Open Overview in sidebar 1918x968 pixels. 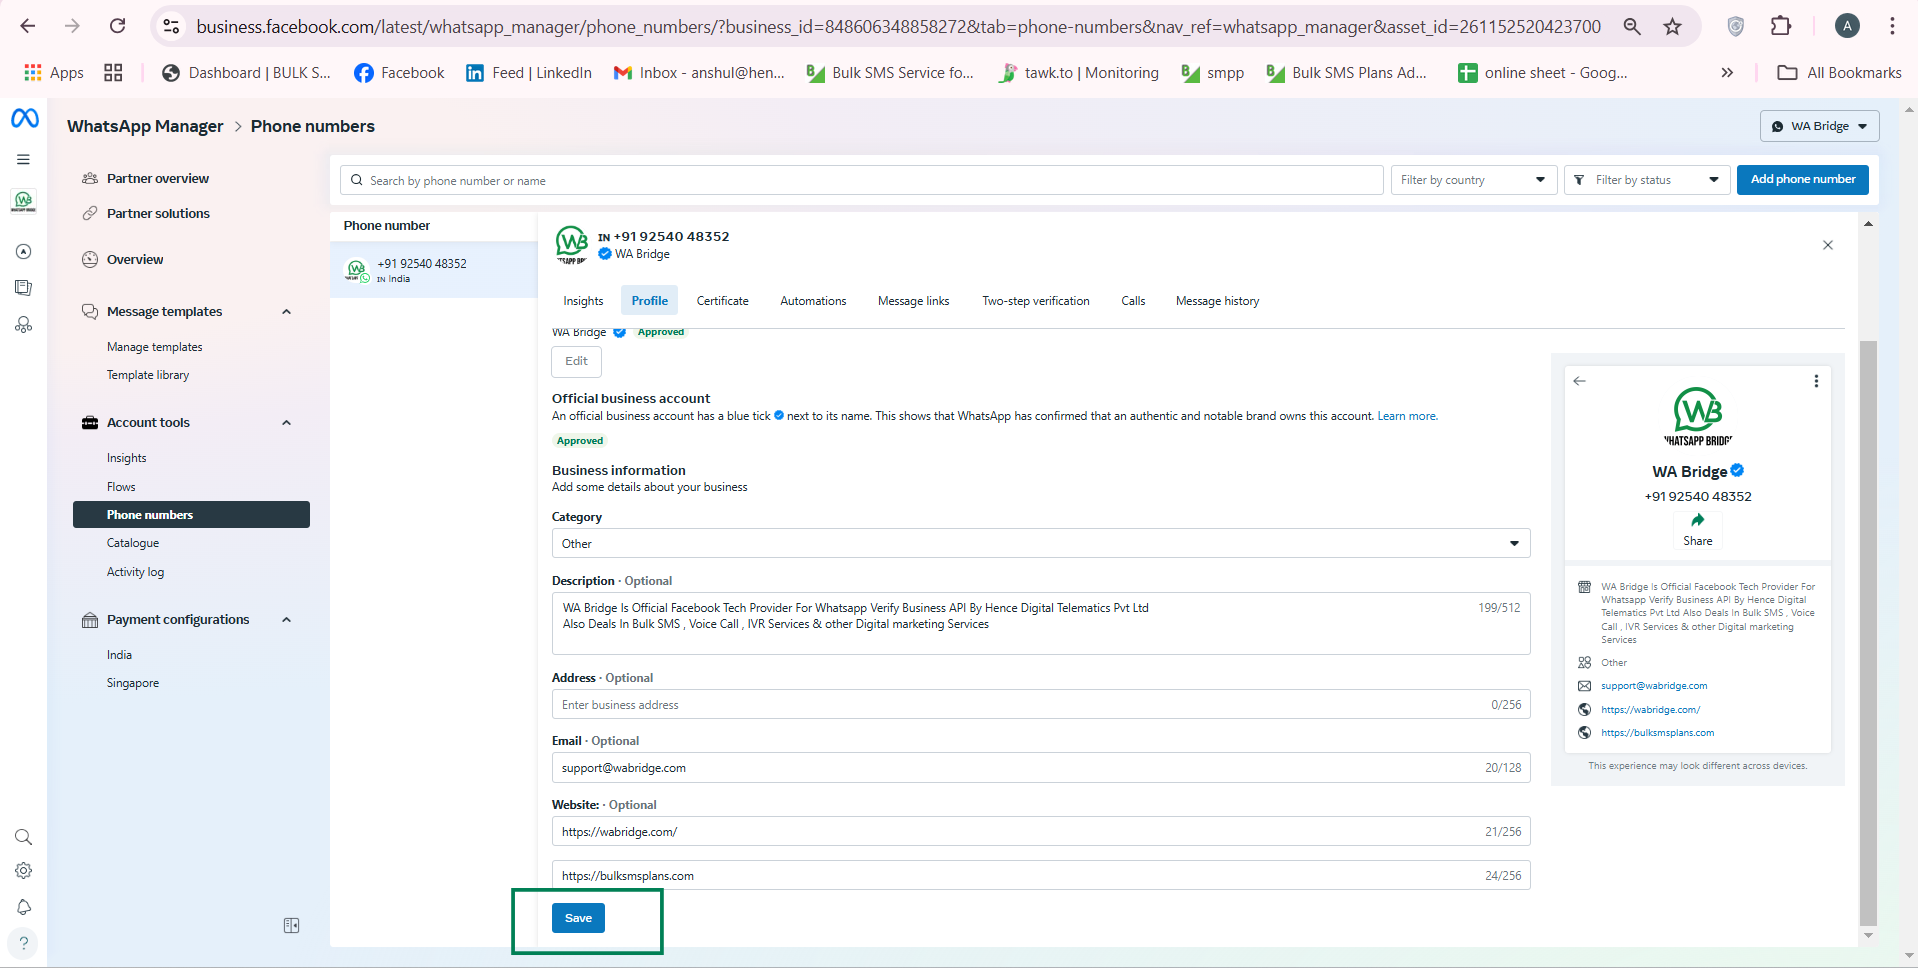(x=135, y=260)
